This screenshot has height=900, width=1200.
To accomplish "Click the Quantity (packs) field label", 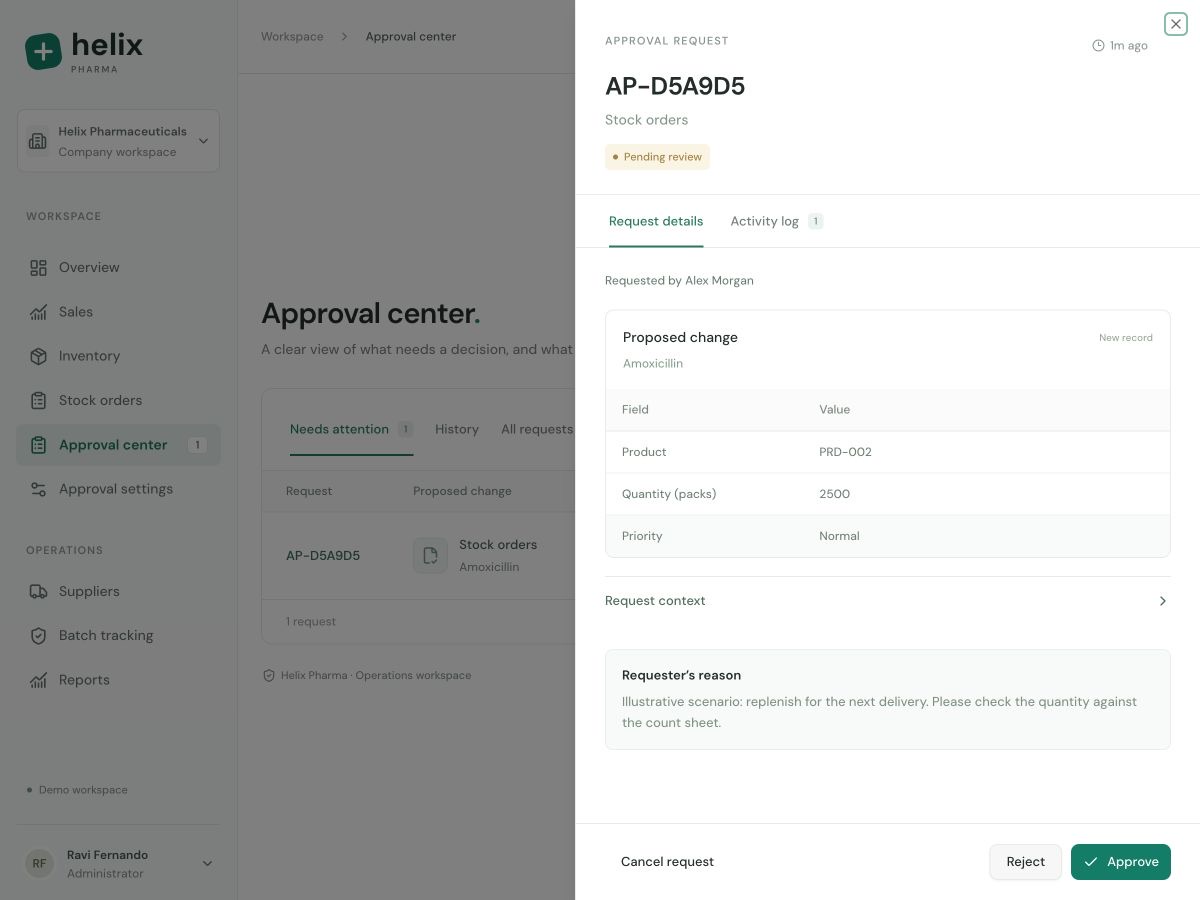I will pos(669,494).
